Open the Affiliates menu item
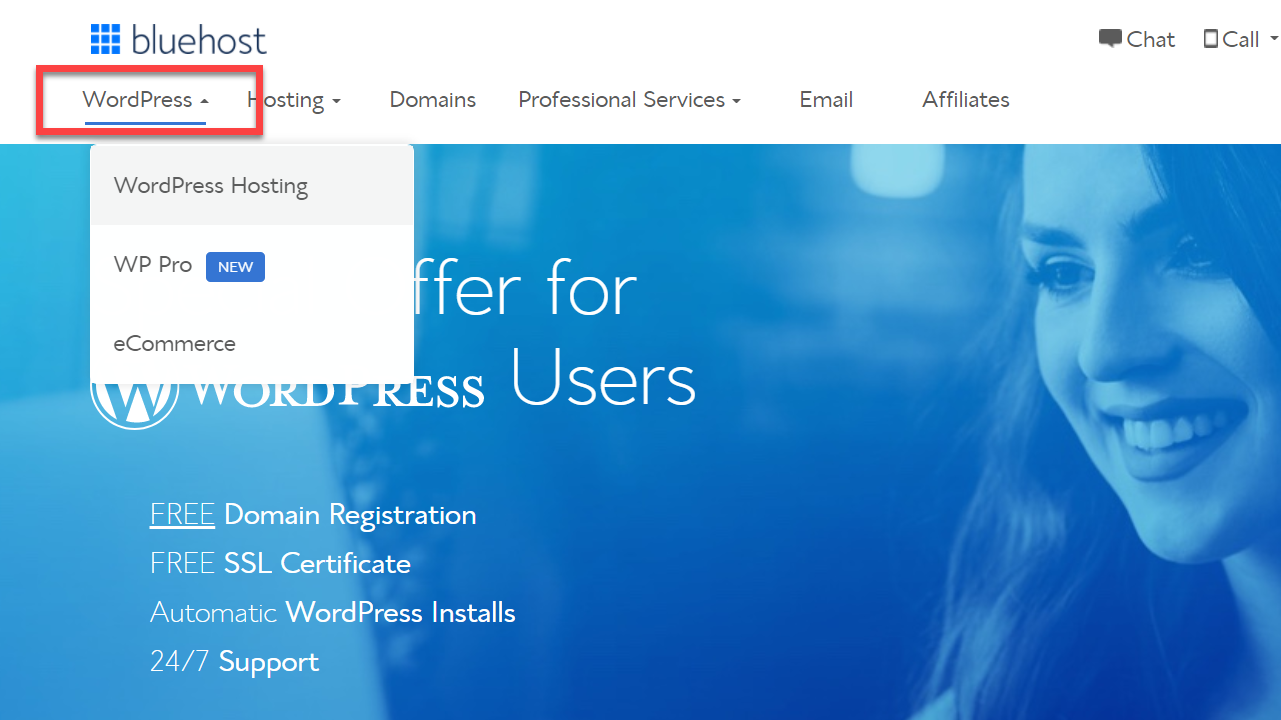Screen dimensions: 1281x720 pyautogui.click(x=966, y=100)
